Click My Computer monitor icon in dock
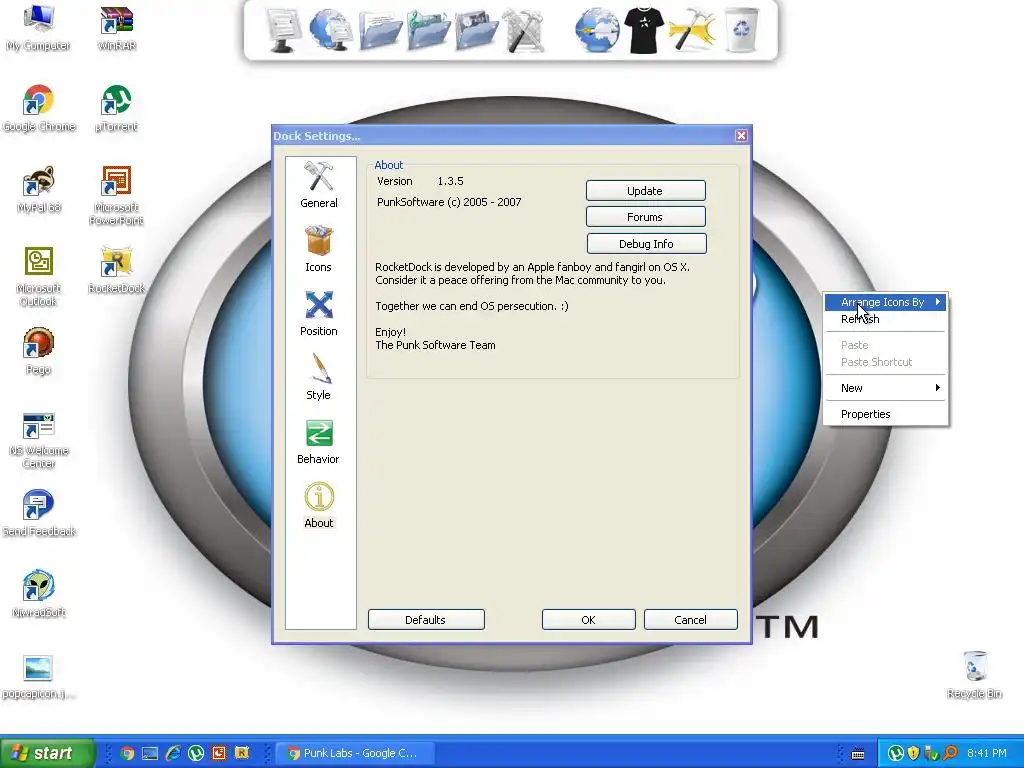The height and width of the screenshot is (768, 1024). 283,30
